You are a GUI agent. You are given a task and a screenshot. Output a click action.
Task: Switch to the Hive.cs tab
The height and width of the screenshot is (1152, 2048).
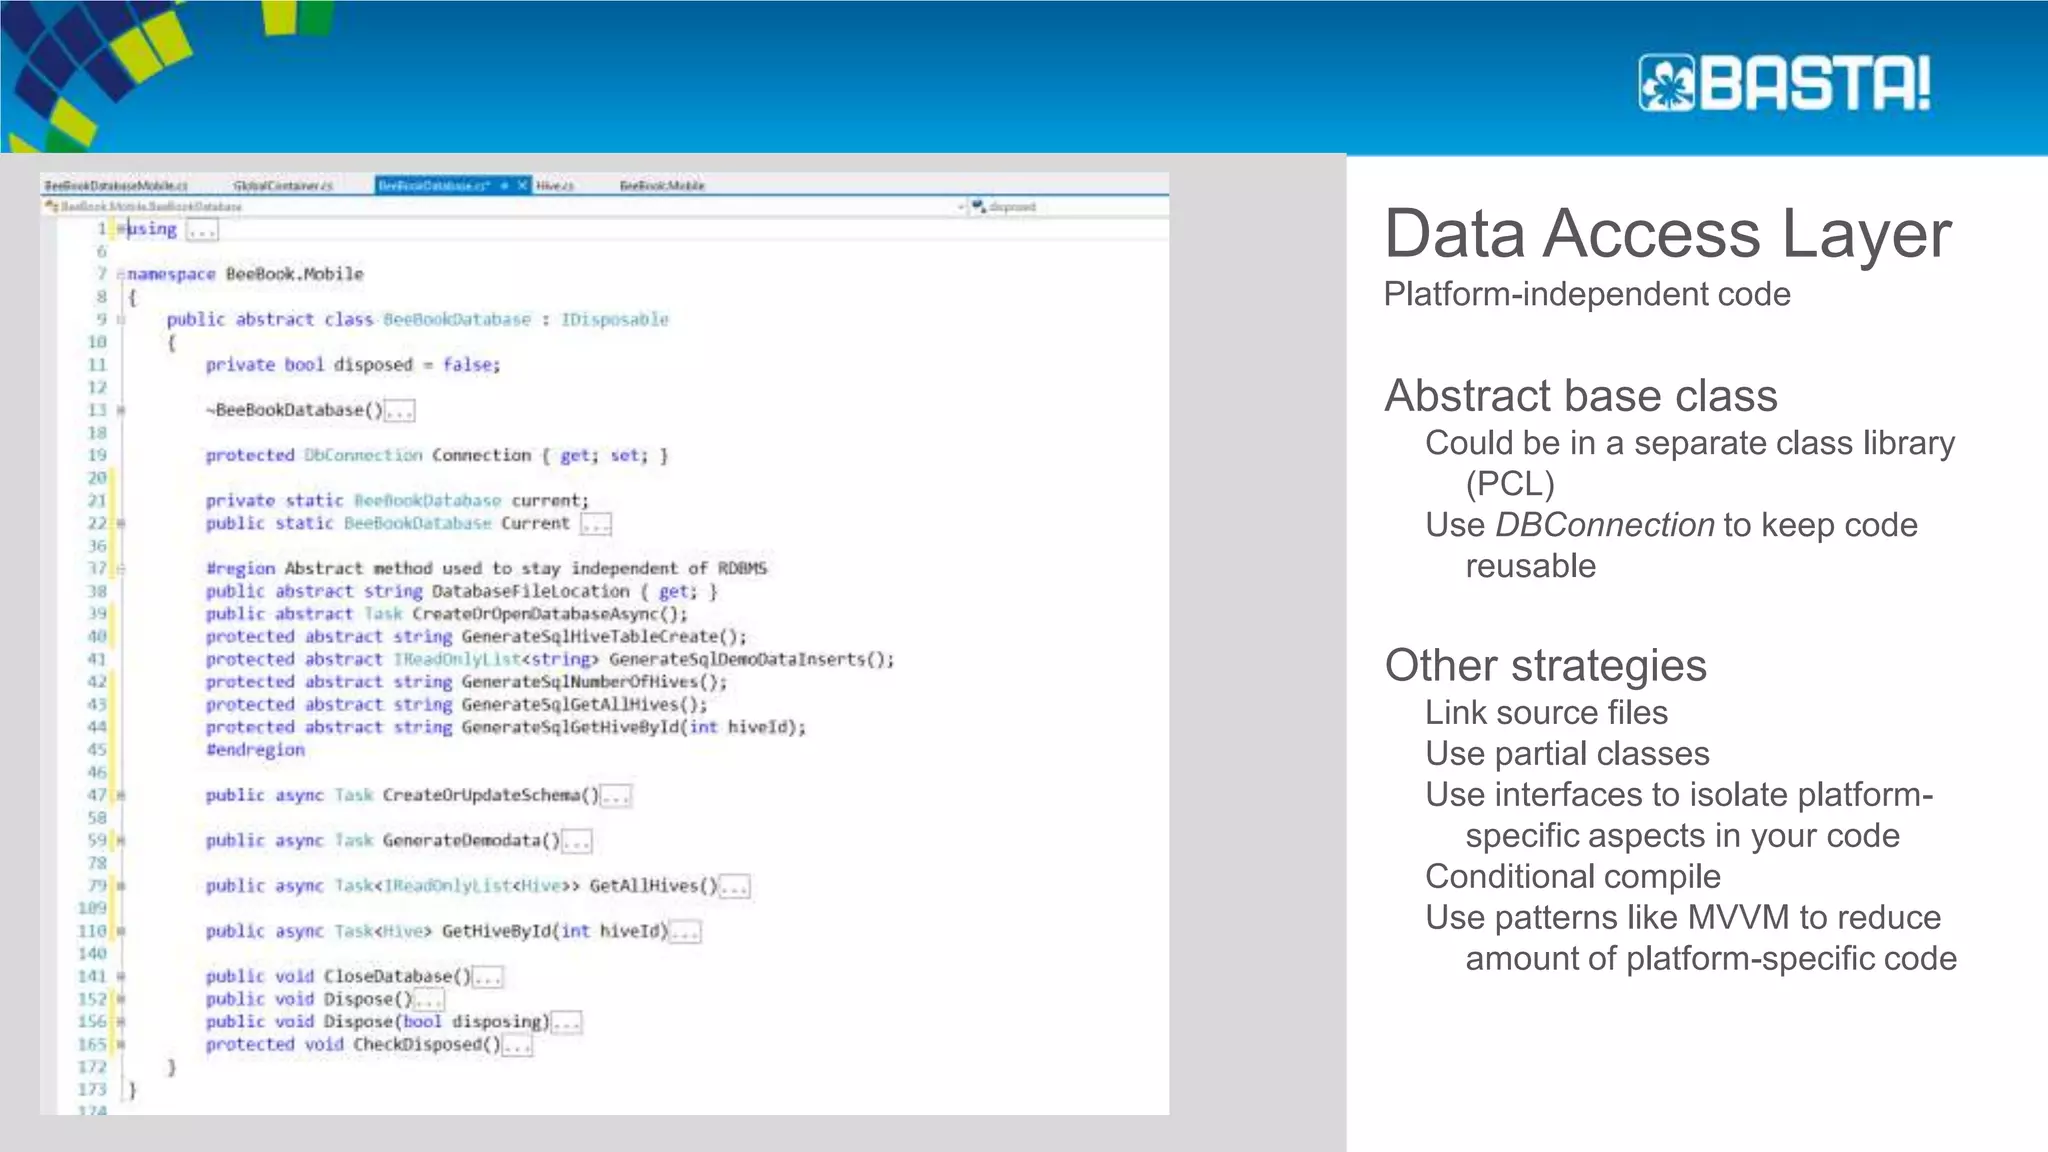555,185
